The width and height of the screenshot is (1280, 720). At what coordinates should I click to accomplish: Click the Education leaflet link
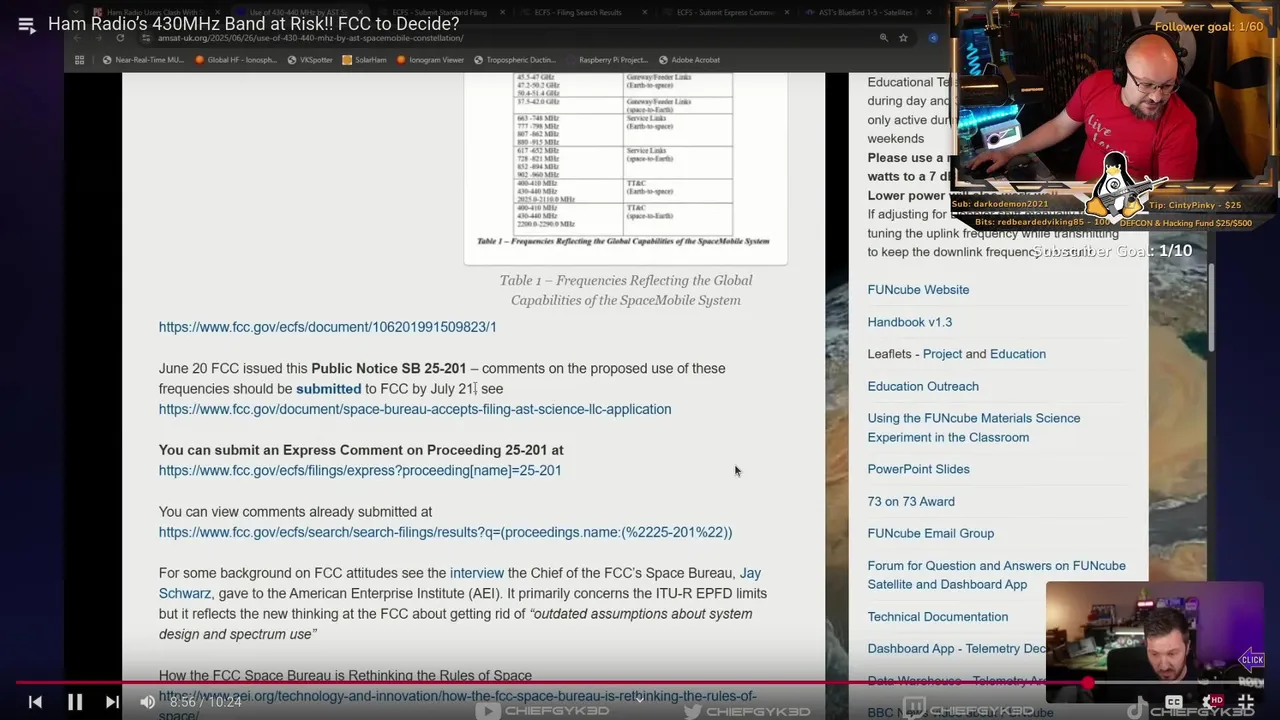1017,354
